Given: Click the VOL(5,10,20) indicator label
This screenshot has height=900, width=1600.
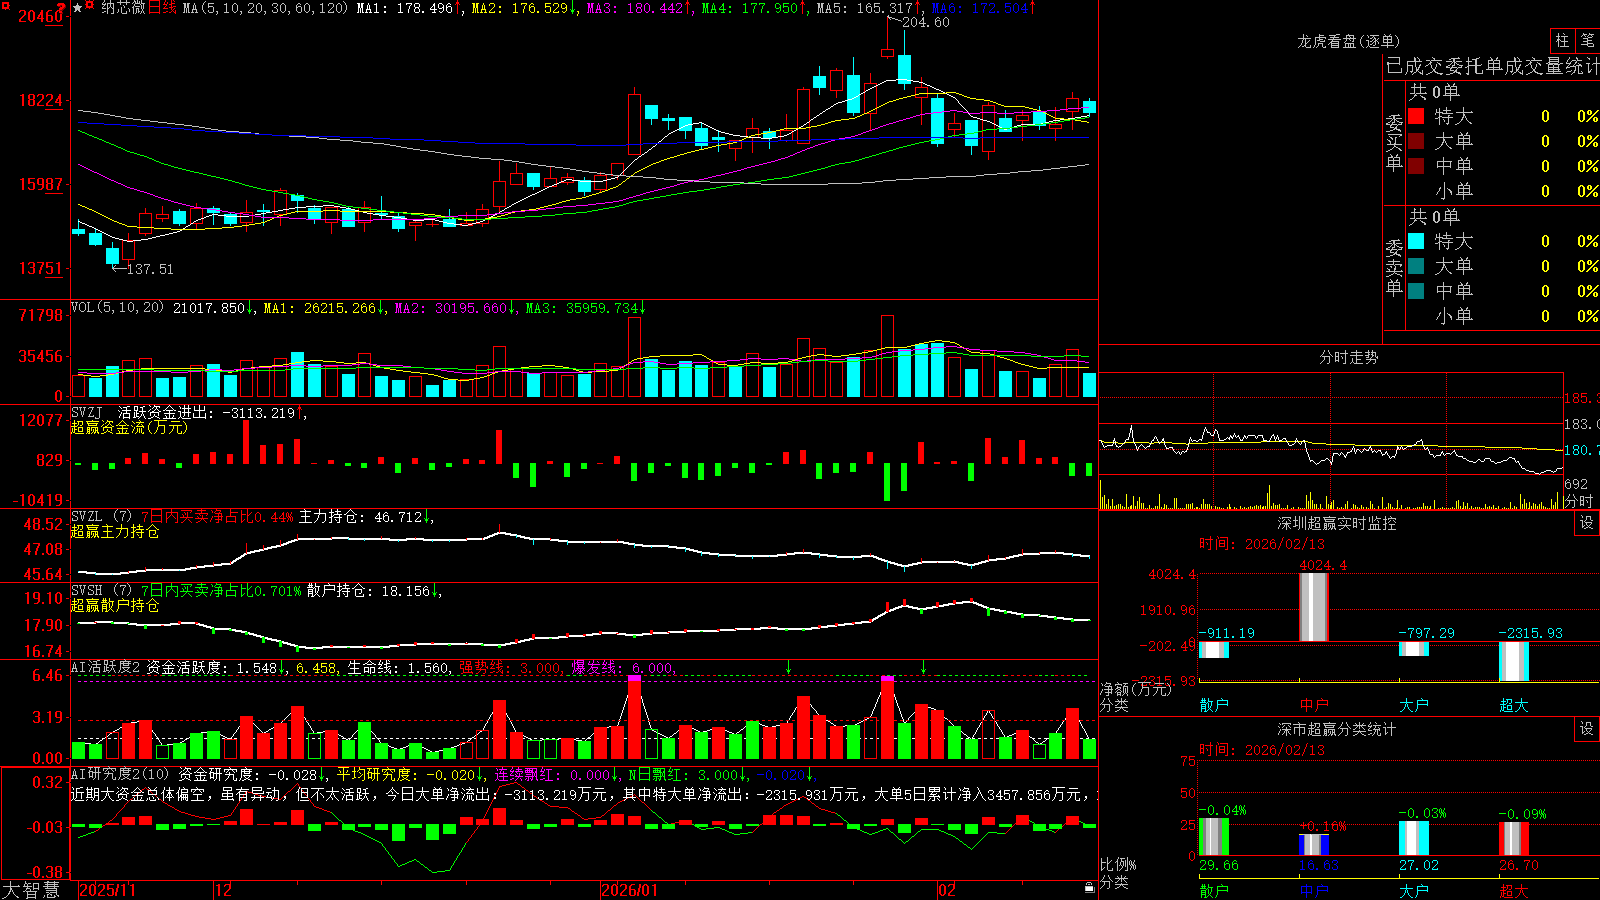Looking at the screenshot, I should pos(118,307).
